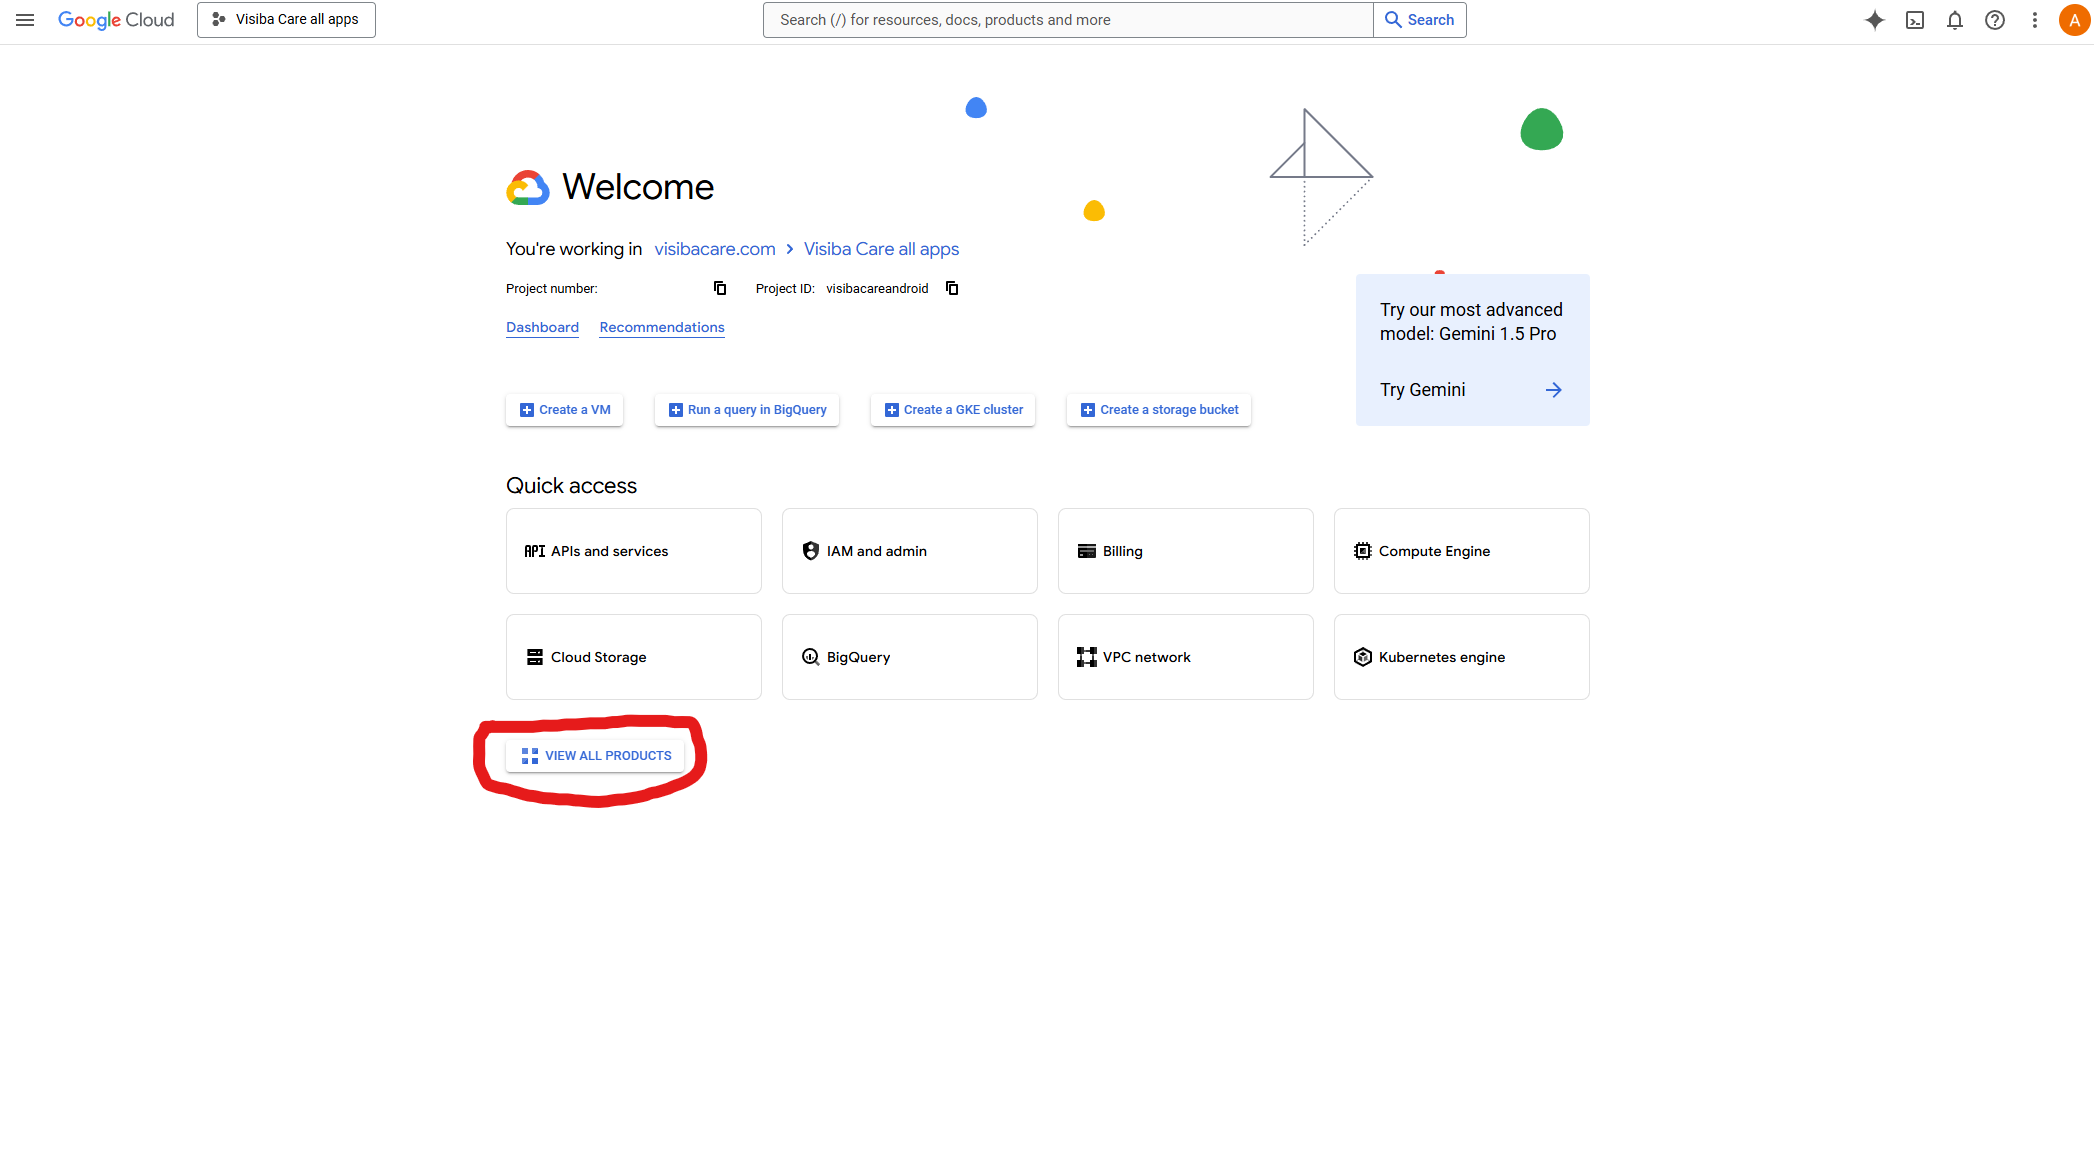2094x1170 pixels.
Task: Copy the project ID visibacareandroid
Action: (952, 289)
